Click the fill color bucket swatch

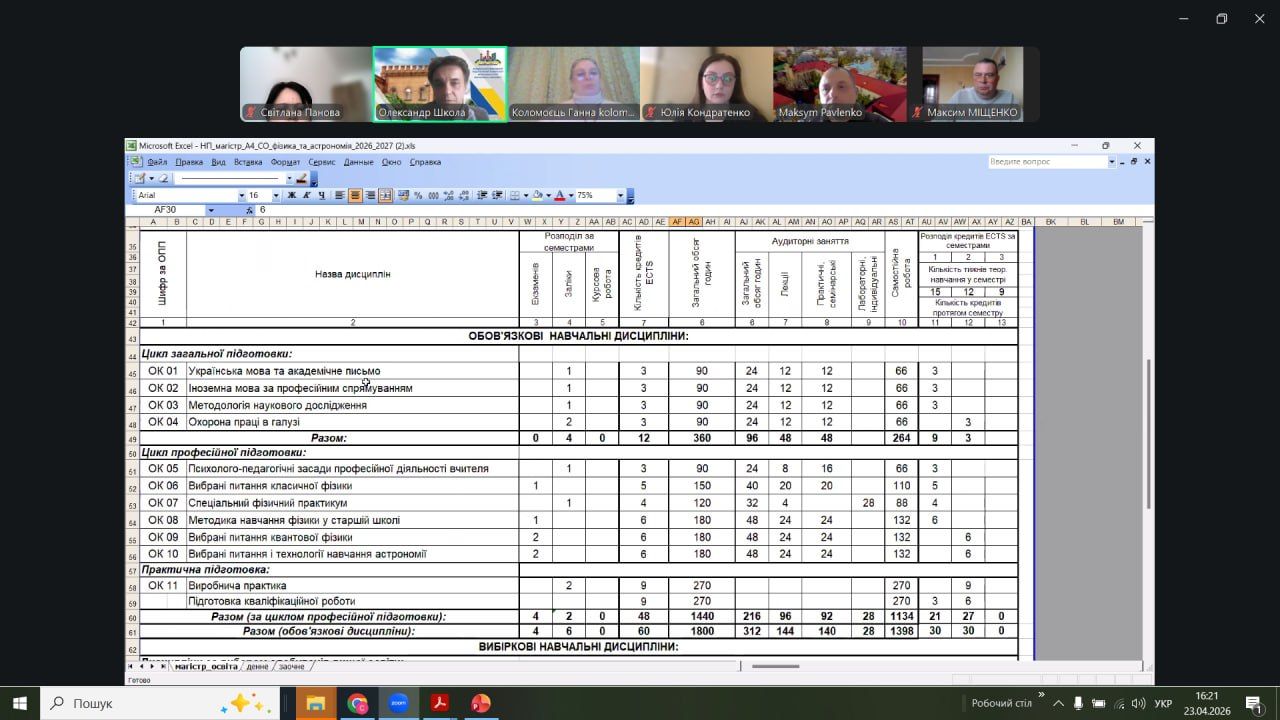[x=537, y=196]
